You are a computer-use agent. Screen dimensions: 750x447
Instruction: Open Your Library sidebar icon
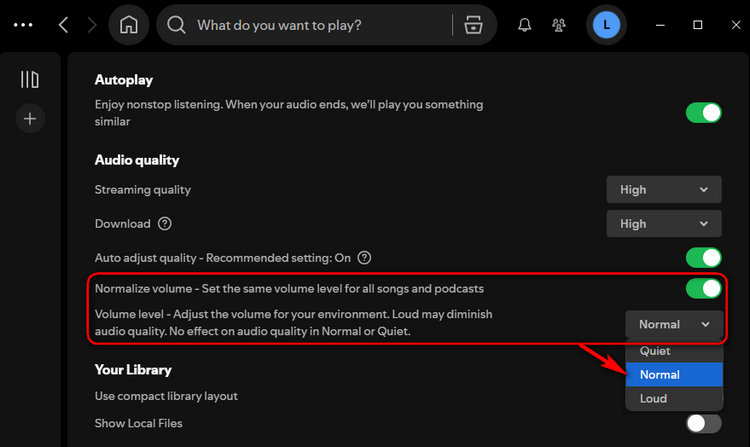30,79
